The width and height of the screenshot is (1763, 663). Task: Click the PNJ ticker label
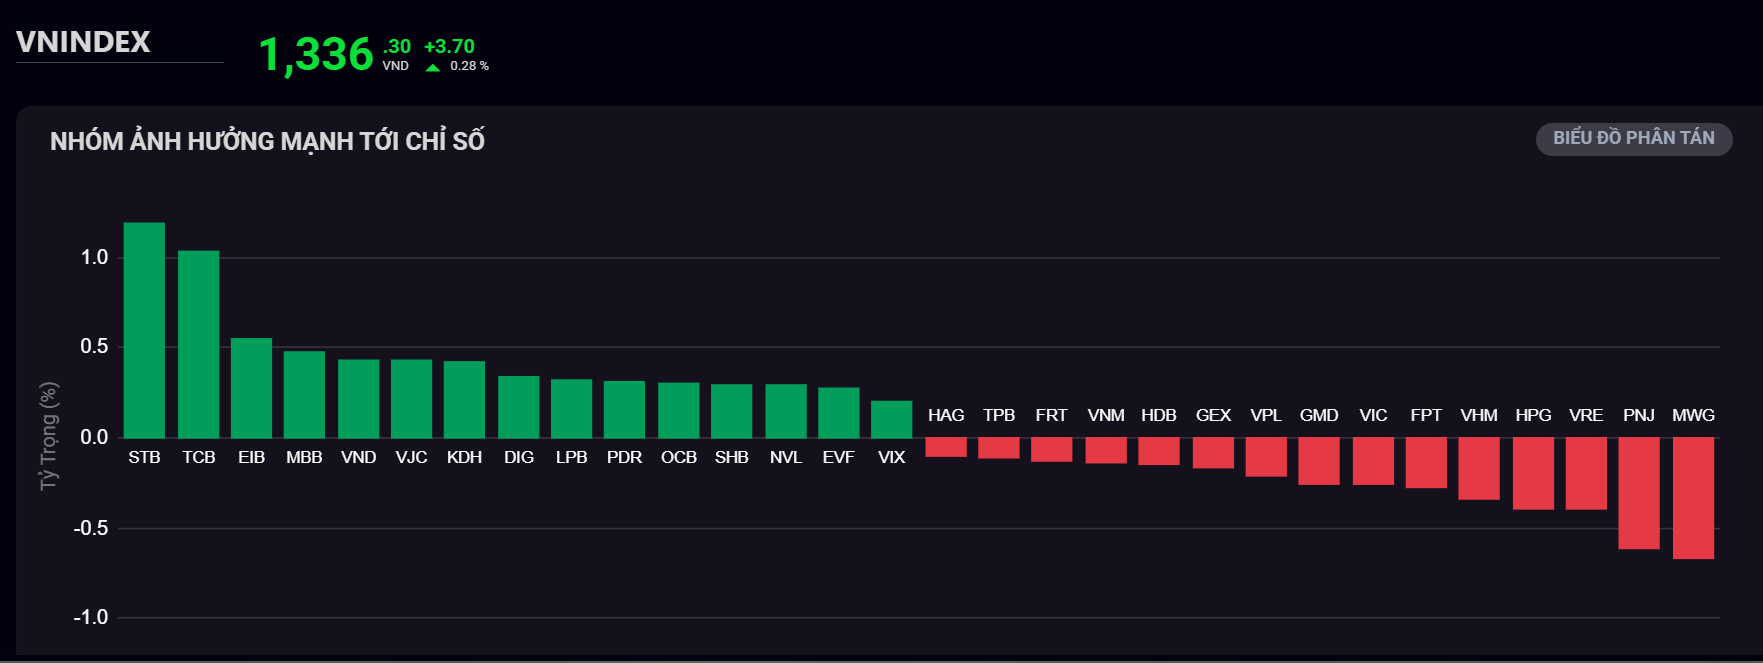click(1639, 415)
